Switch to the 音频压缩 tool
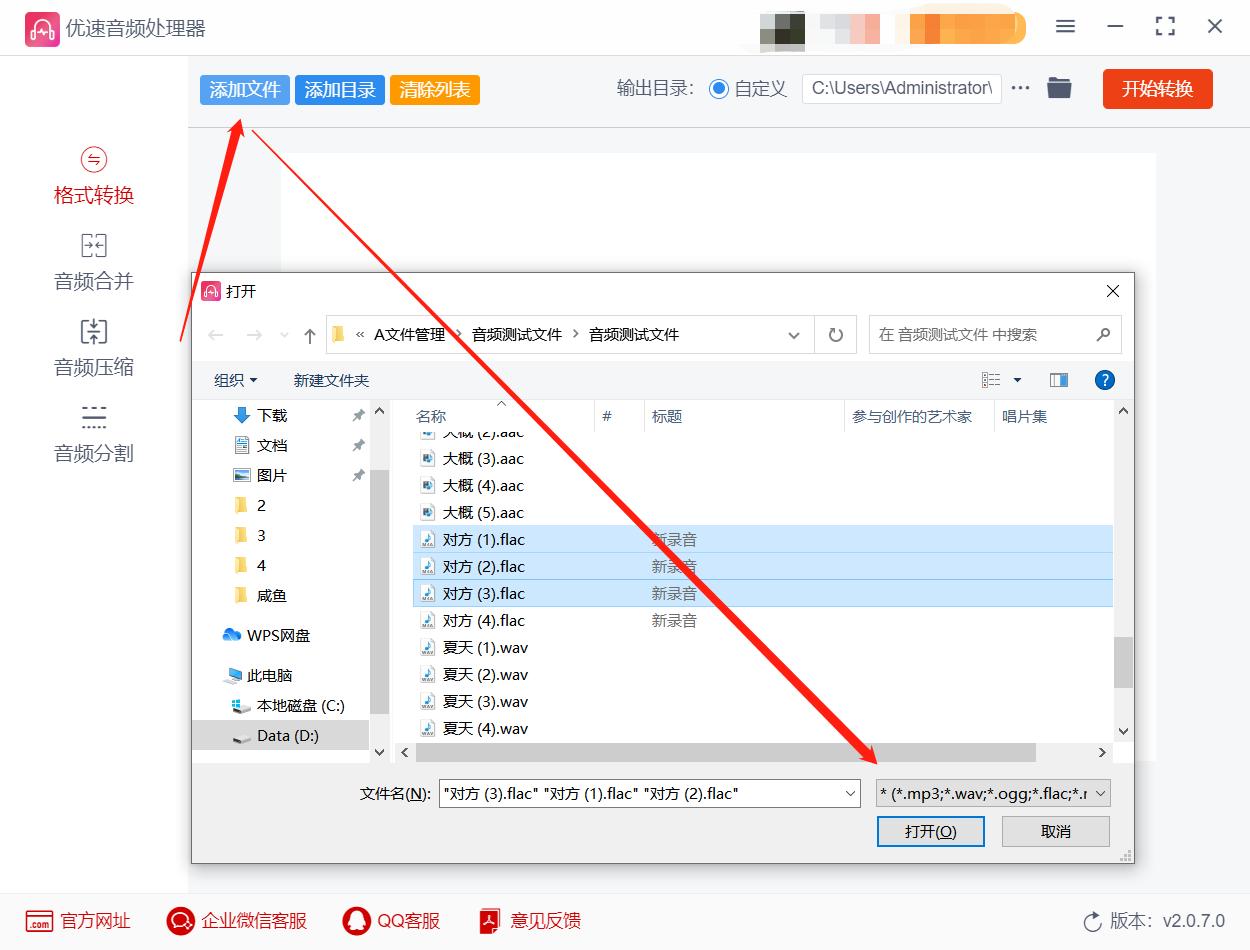This screenshot has width=1250, height=950. (x=92, y=348)
